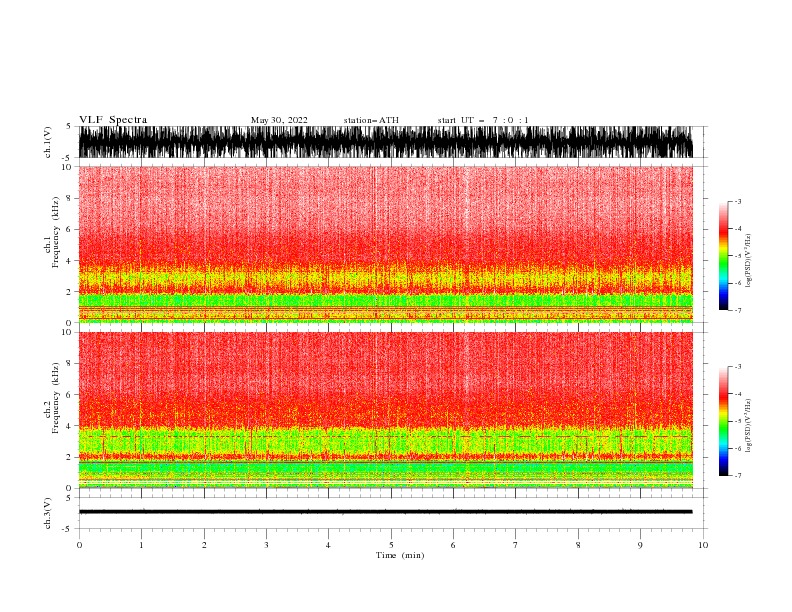Click the "-5" label on lower color bar
The height and width of the screenshot is (612, 792).
point(738,421)
